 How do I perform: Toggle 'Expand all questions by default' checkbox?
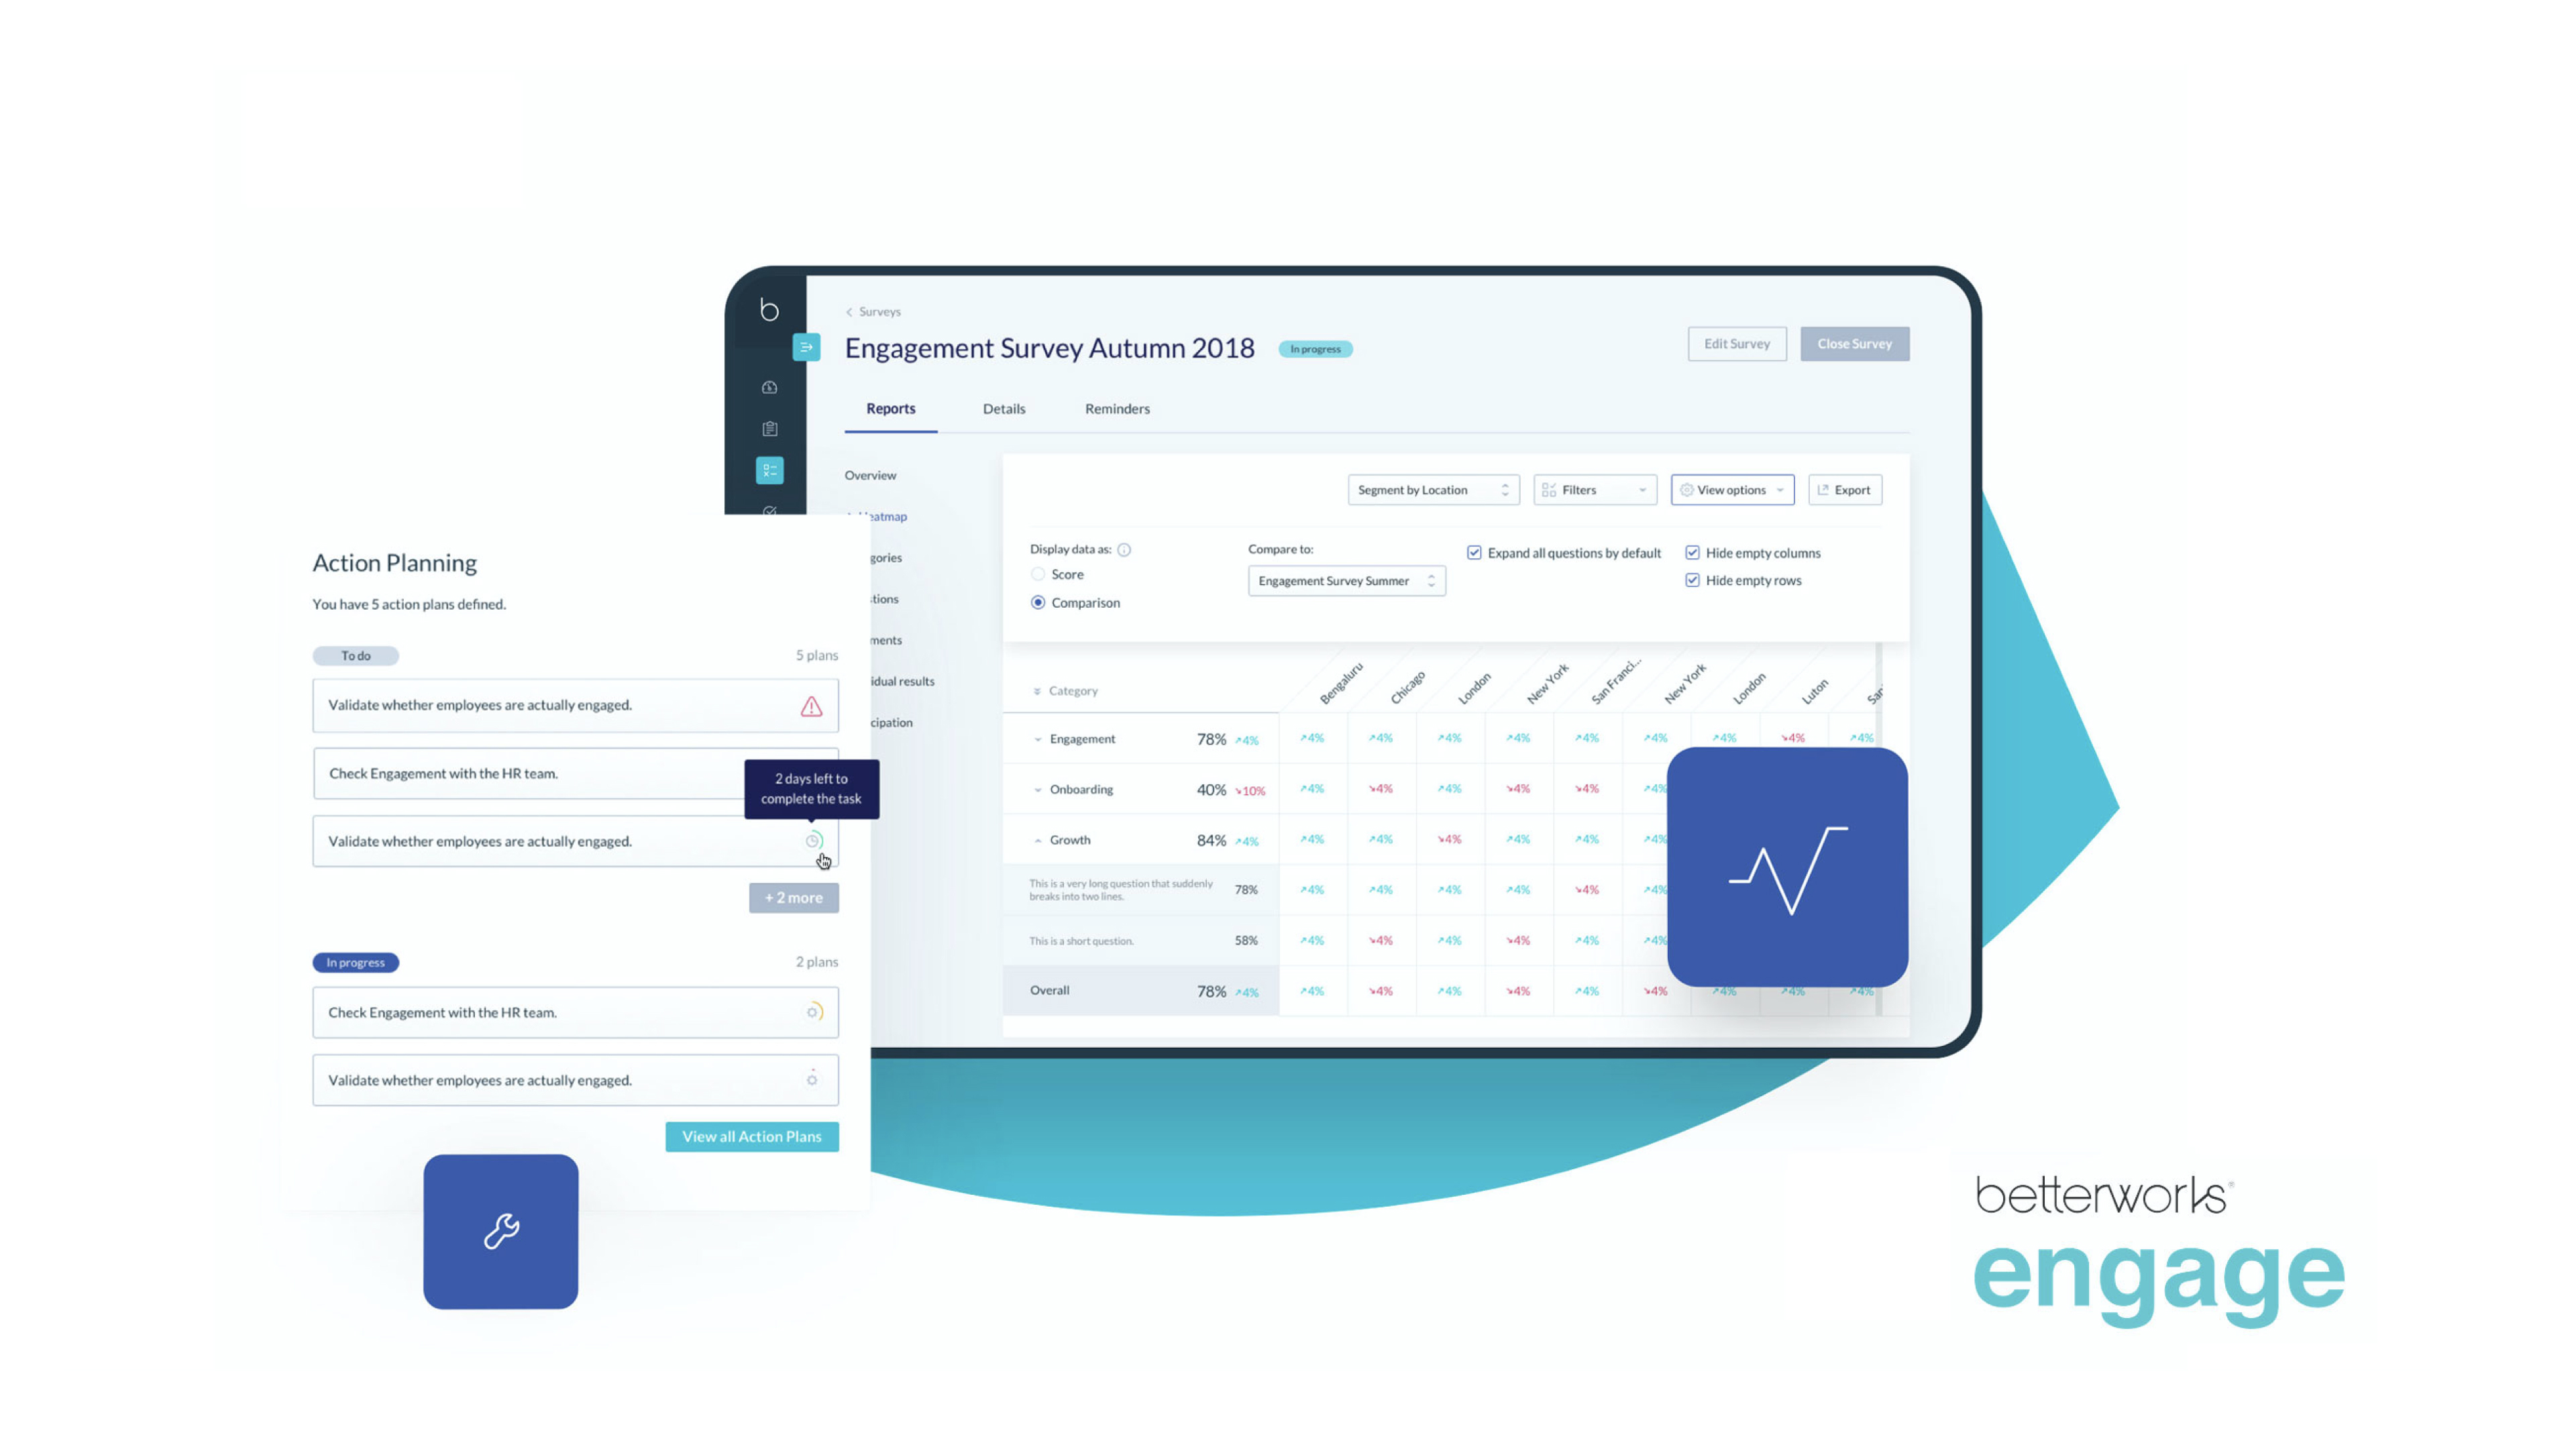point(1474,552)
